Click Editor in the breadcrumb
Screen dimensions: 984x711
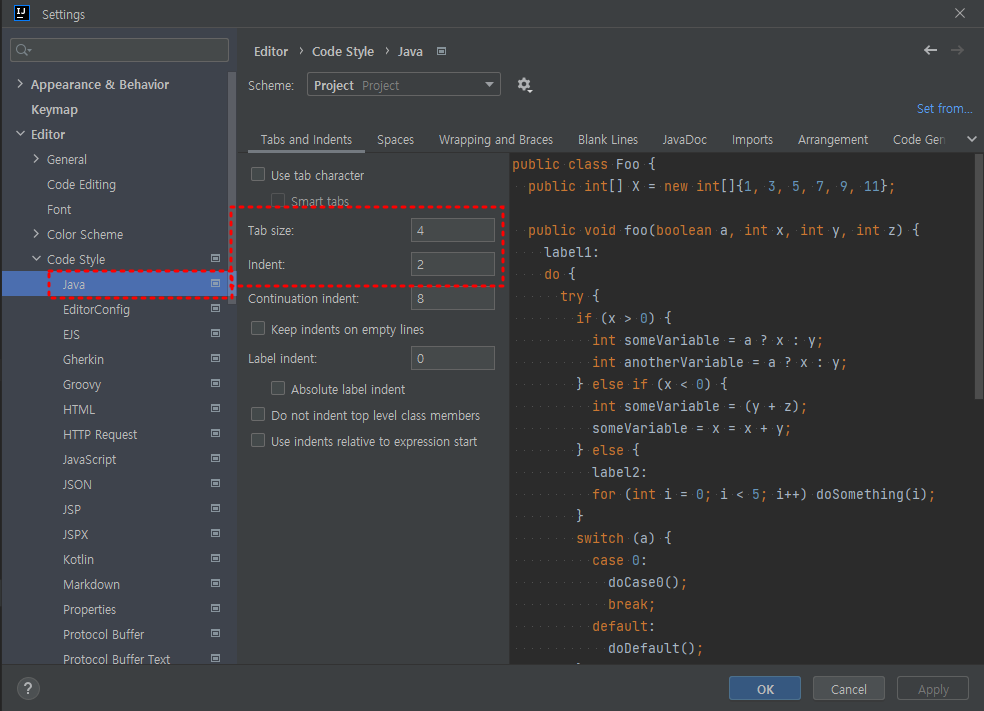[271, 51]
